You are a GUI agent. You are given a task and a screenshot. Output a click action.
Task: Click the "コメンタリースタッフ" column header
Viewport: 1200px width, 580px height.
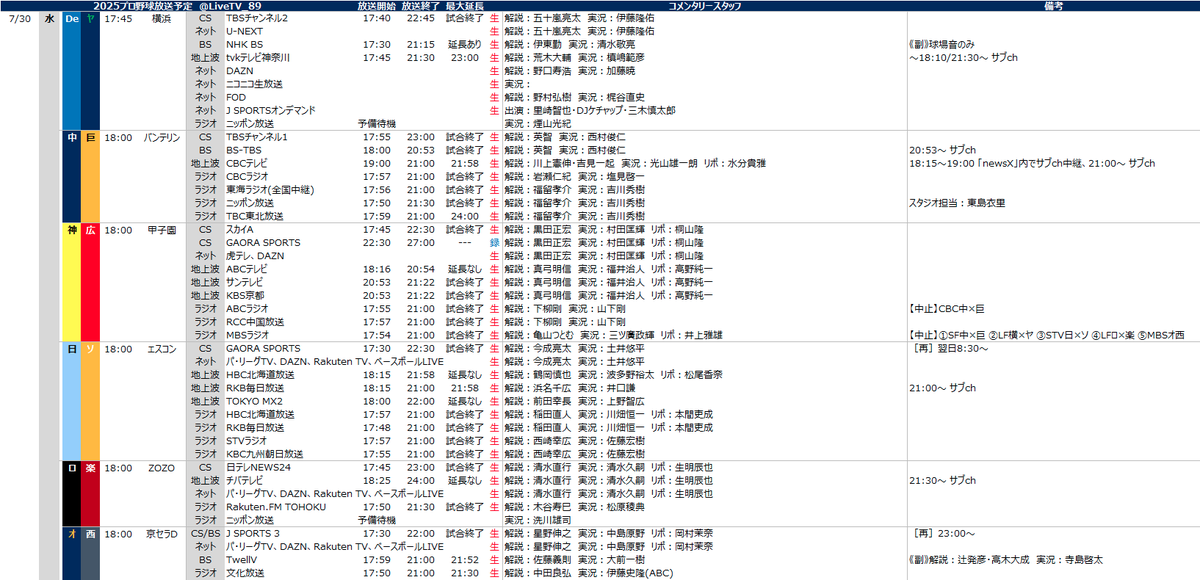click(x=703, y=6)
